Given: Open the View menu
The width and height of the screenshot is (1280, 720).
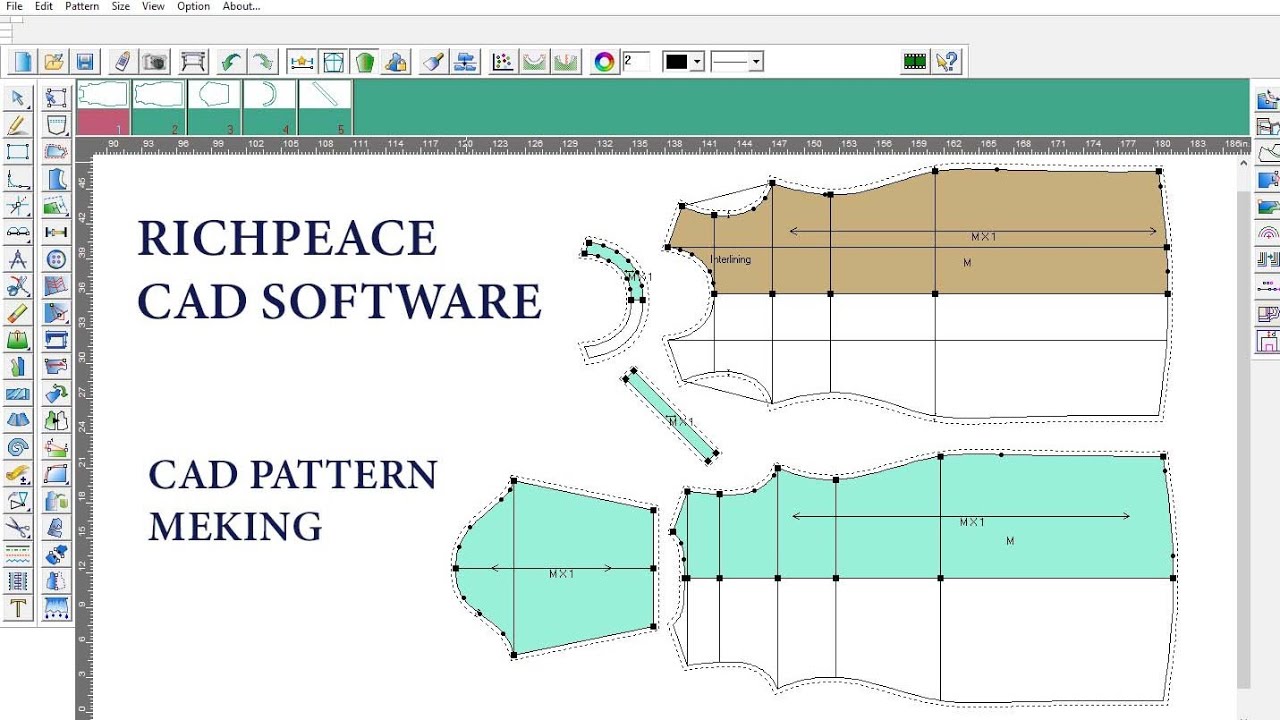Looking at the screenshot, I should tap(153, 6).
